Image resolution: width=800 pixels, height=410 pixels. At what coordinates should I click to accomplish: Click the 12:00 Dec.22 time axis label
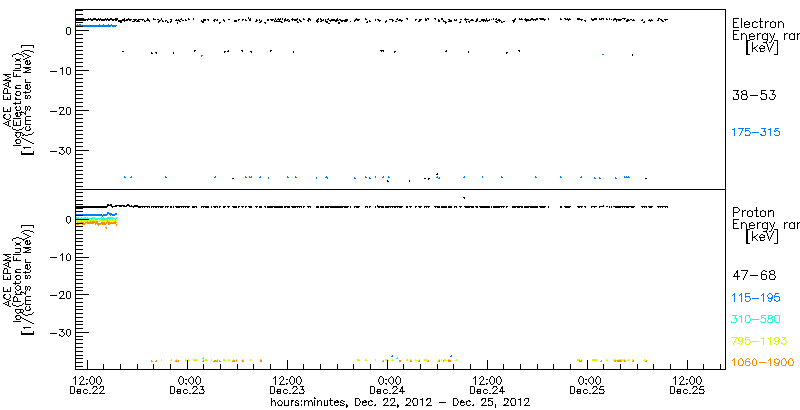tap(88, 386)
